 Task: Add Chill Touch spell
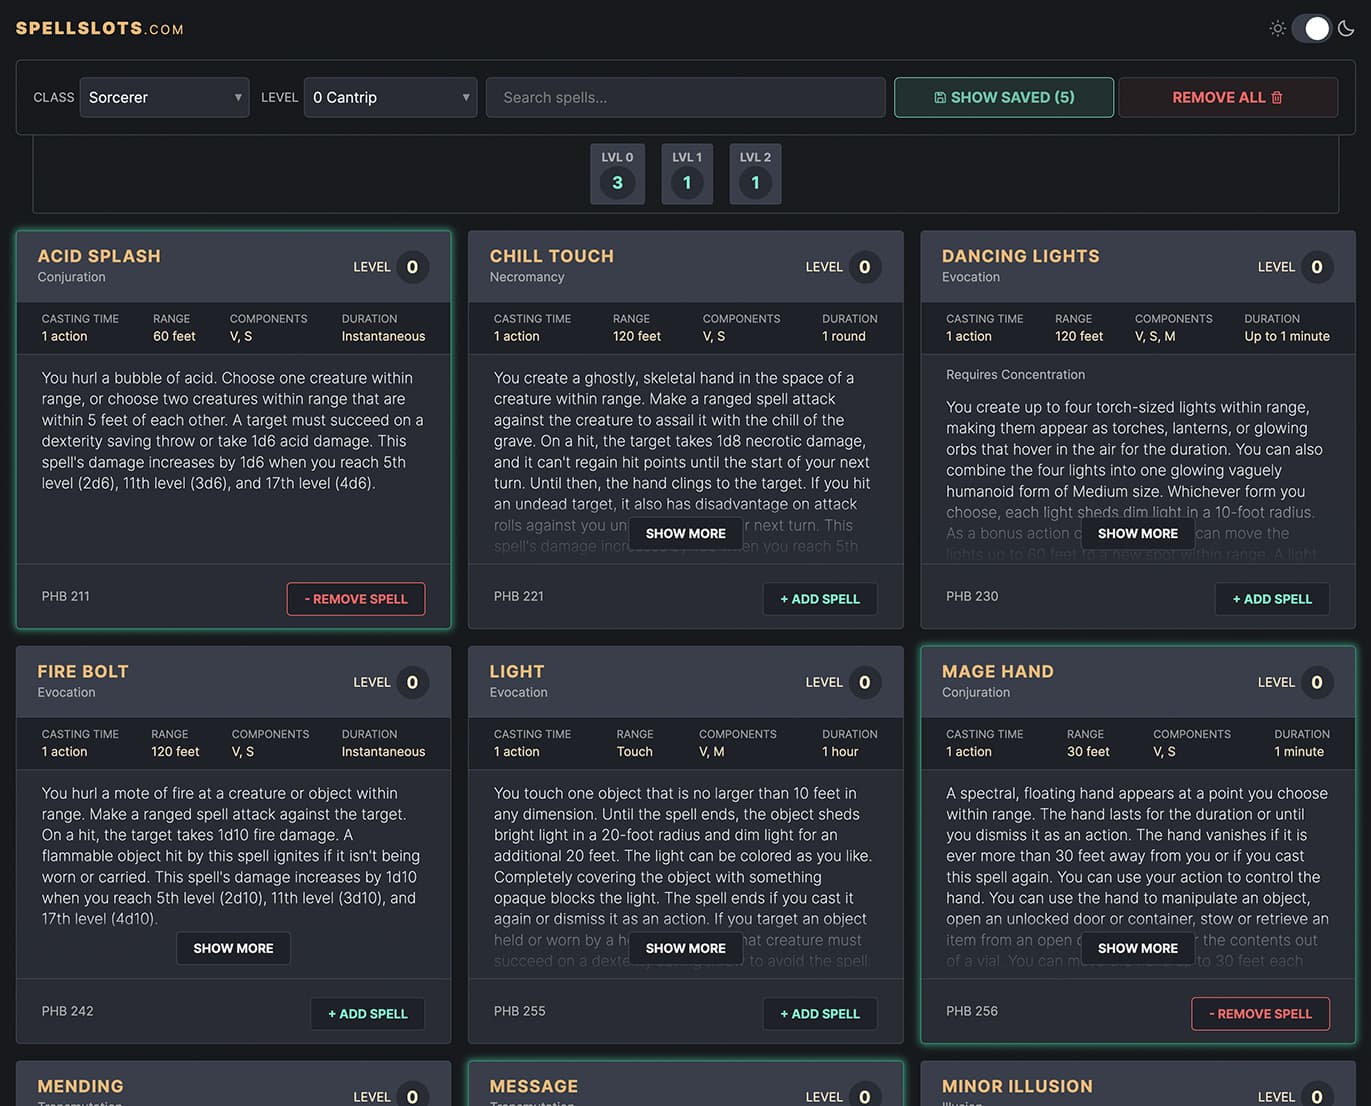coord(820,598)
